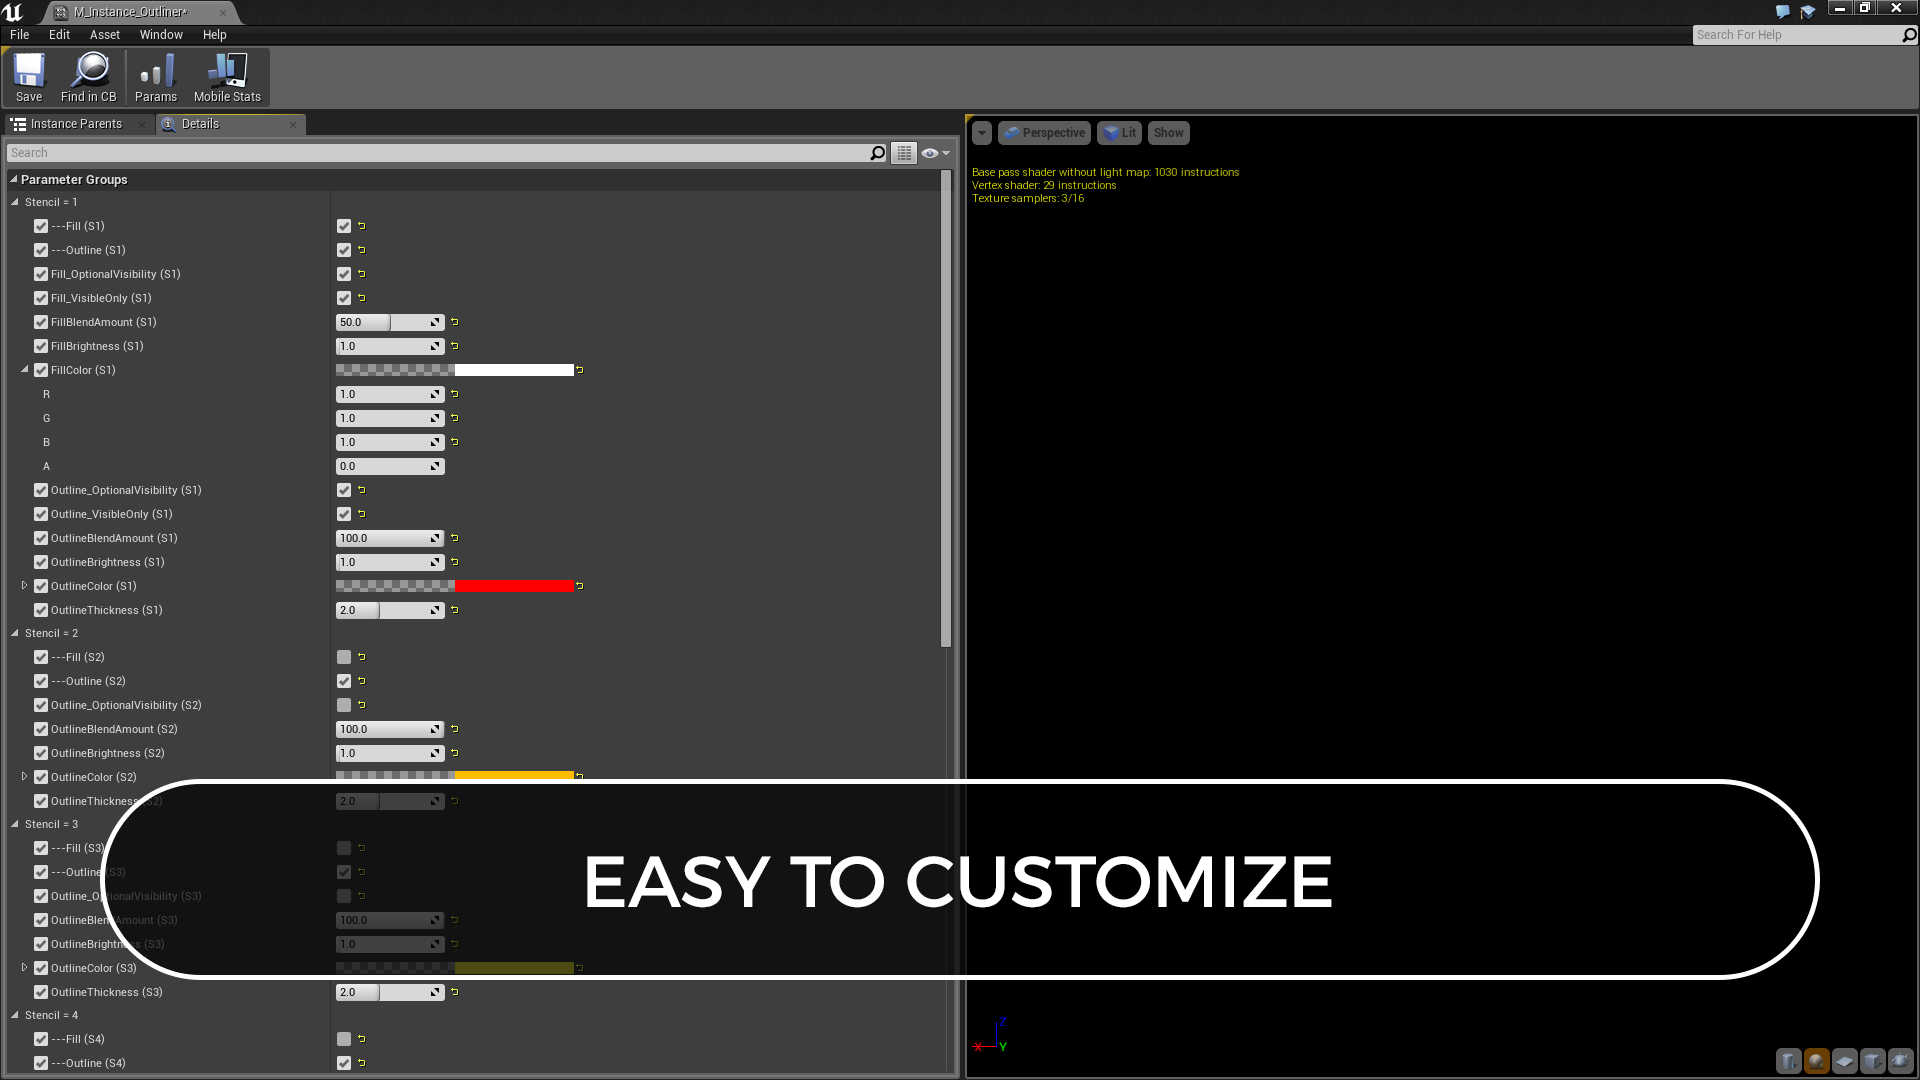
Task: Collapse the Stencil = 4 group
Action: point(15,1015)
